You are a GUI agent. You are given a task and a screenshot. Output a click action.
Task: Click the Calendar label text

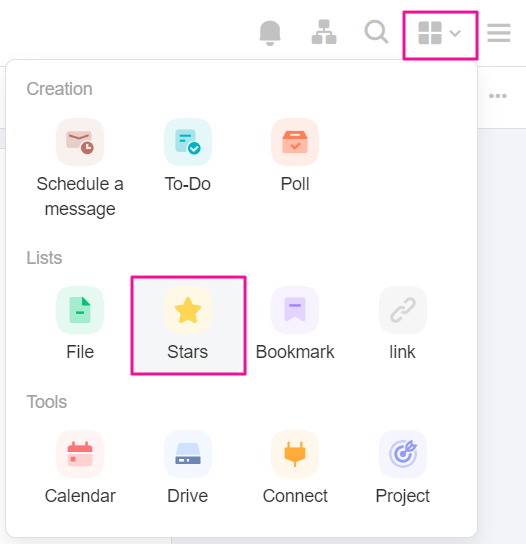pyautogui.click(x=80, y=496)
